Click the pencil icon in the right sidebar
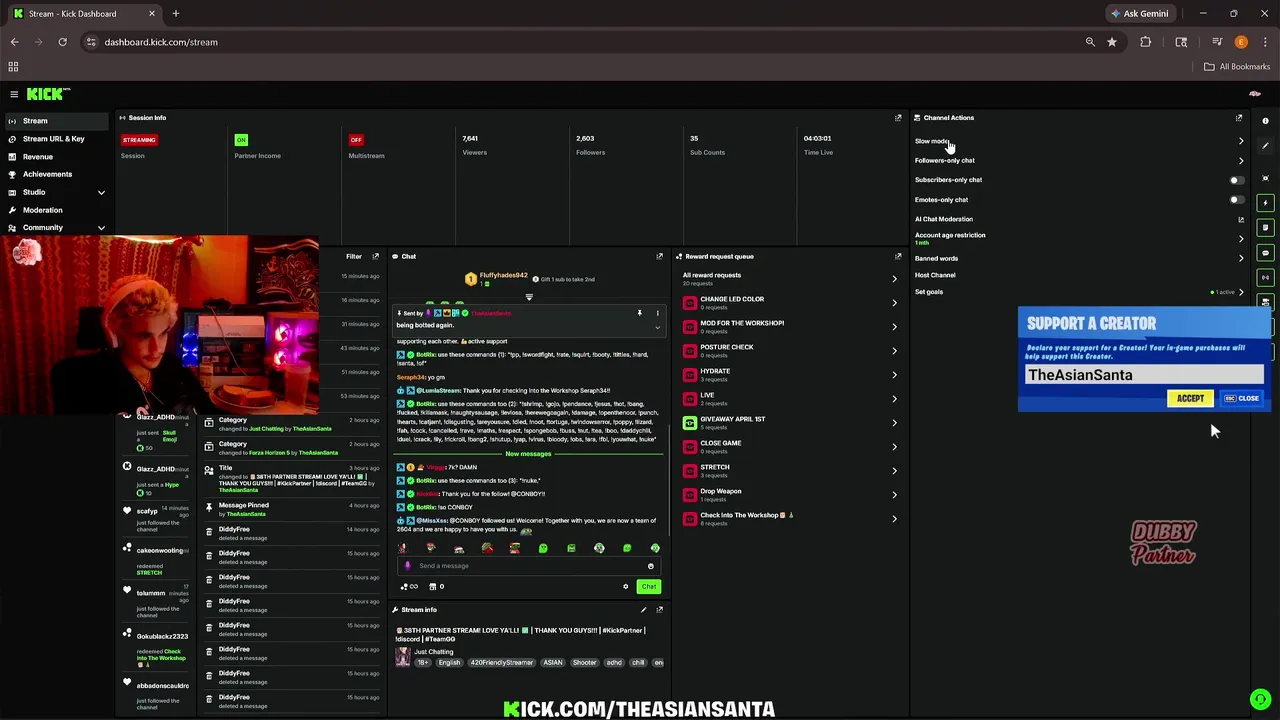Screen dimensions: 1280x720 pyautogui.click(x=1265, y=146)
